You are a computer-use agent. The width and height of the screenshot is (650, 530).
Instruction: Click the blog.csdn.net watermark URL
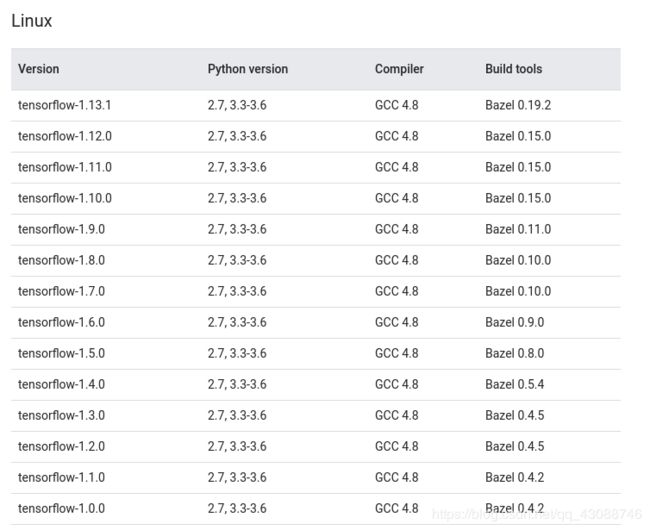click(x=537, y=515)
